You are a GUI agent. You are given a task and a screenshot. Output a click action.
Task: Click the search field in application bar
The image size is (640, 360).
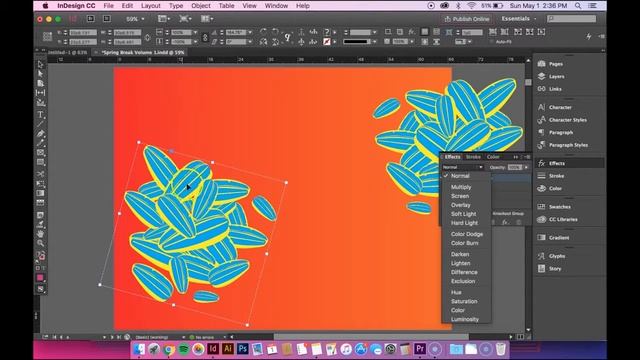(x=571, y=19)
